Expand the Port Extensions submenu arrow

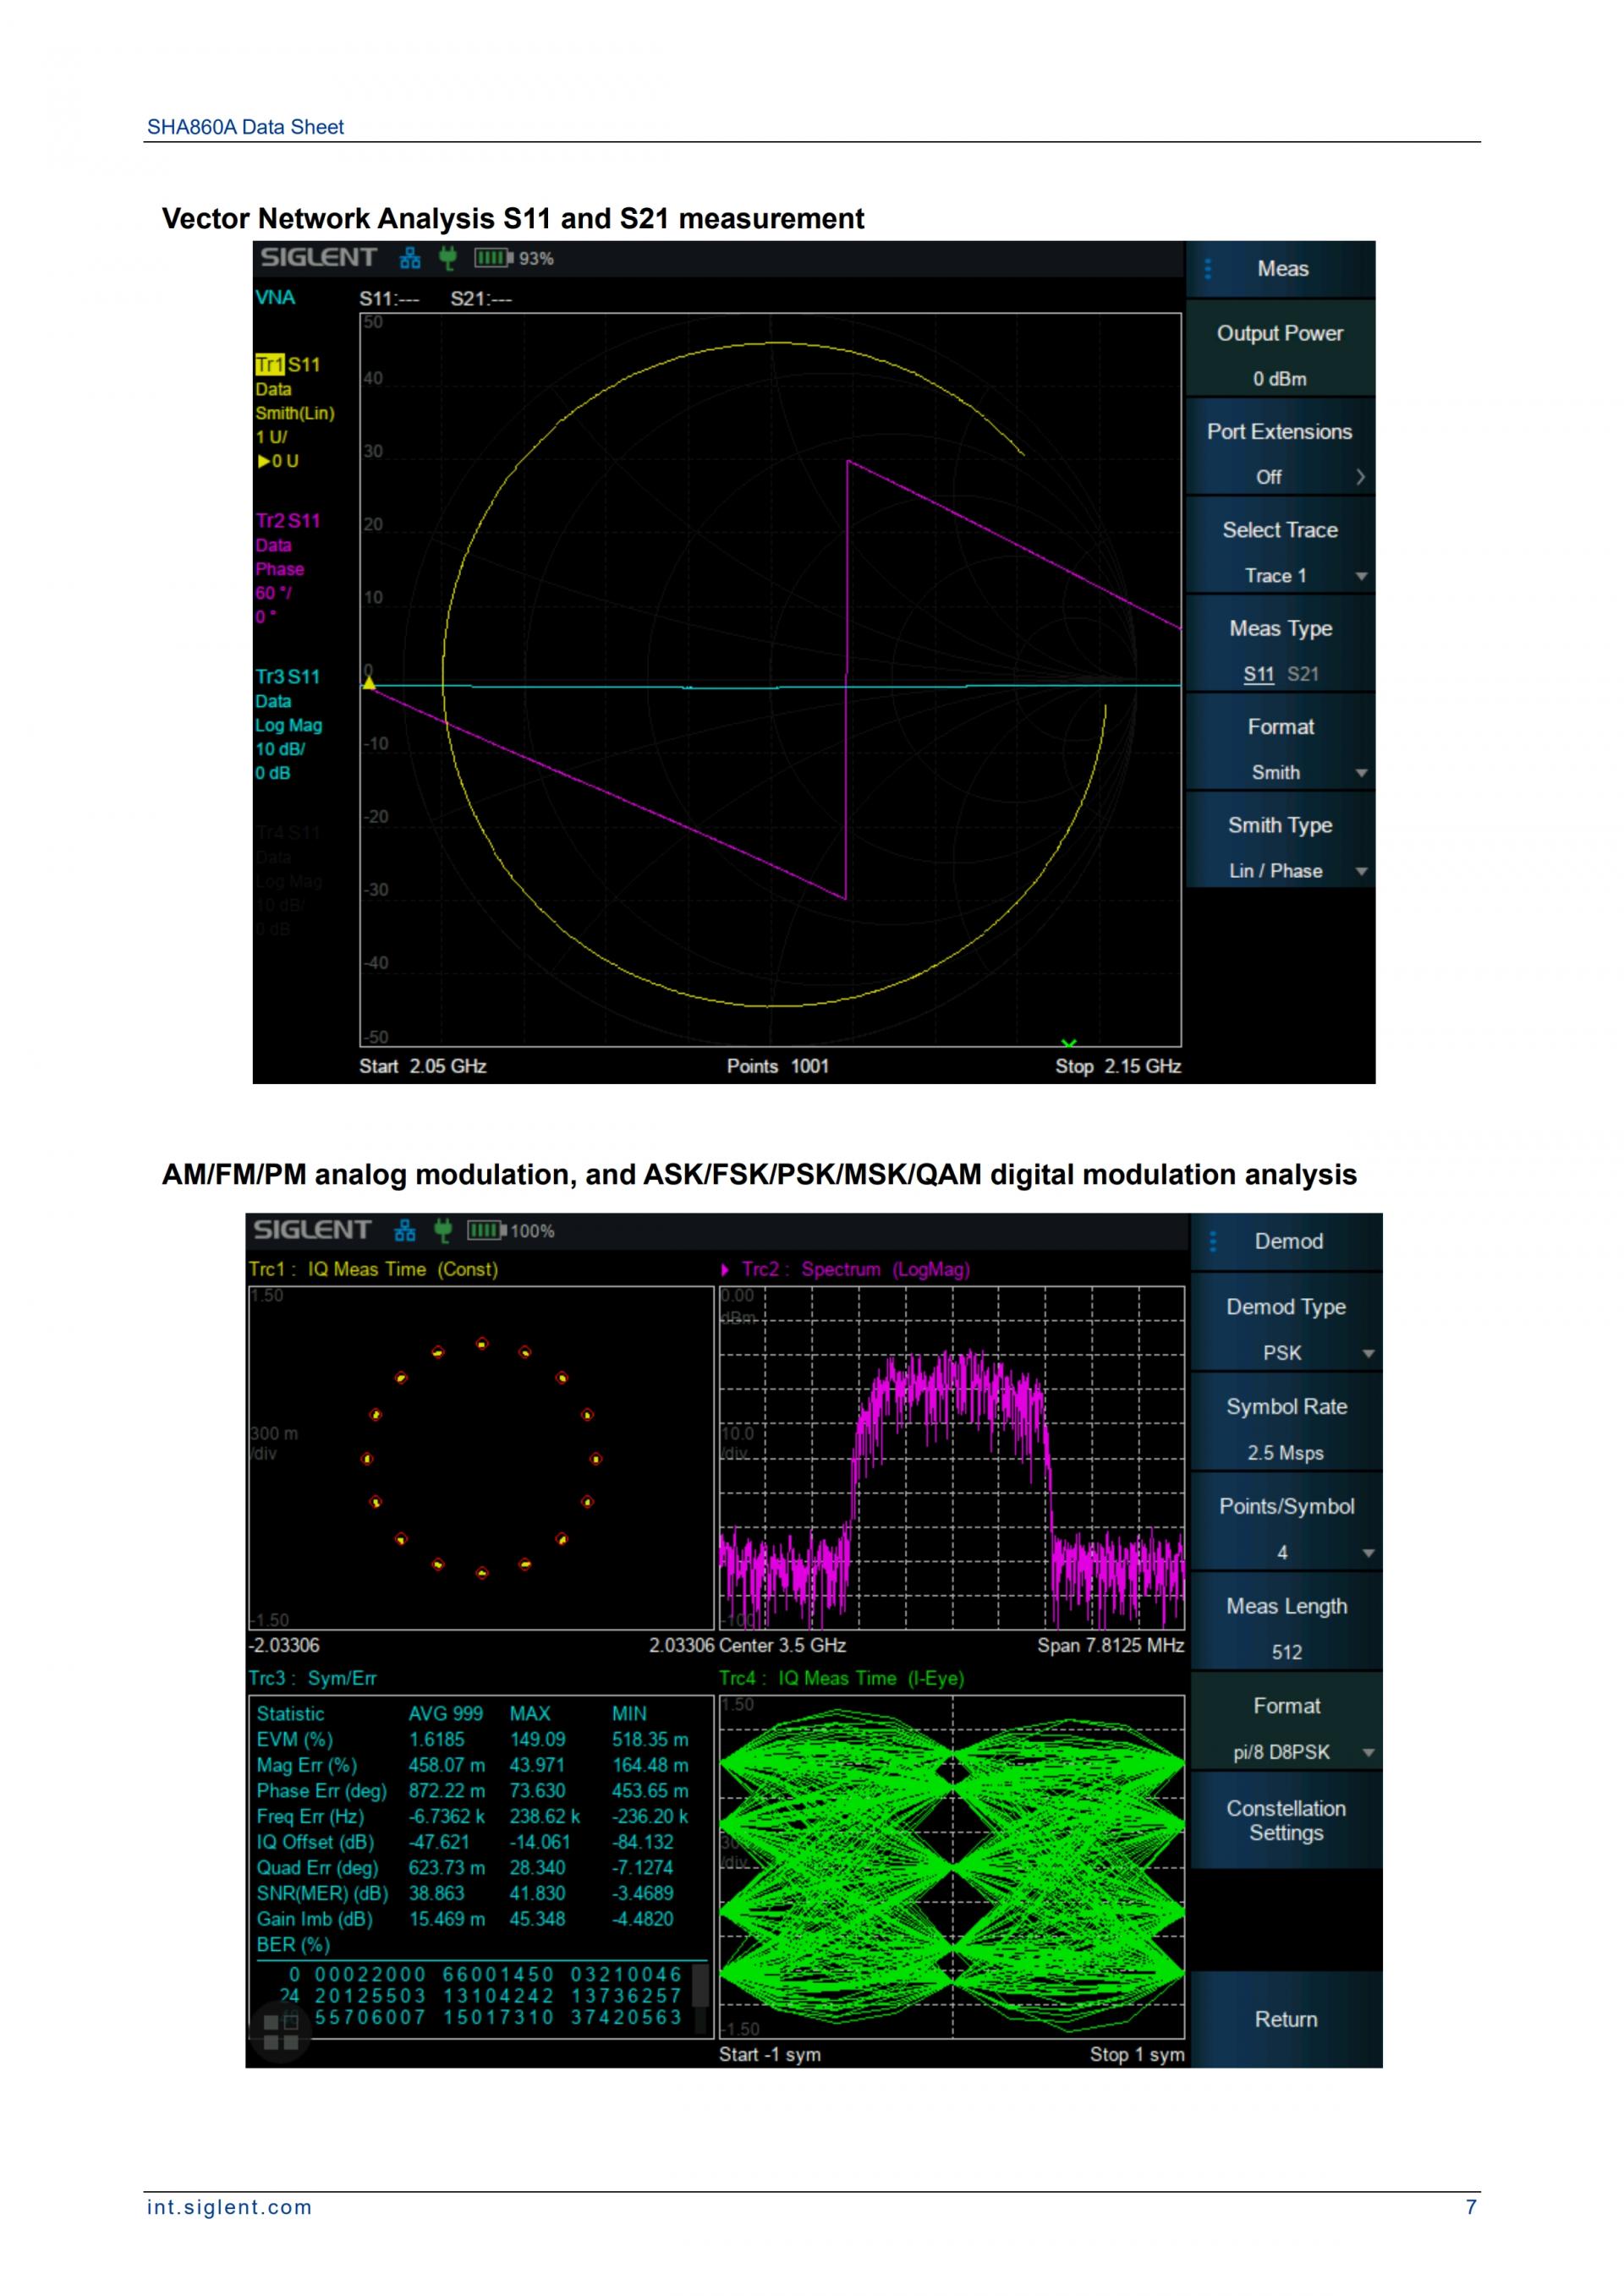(1360, 478)
